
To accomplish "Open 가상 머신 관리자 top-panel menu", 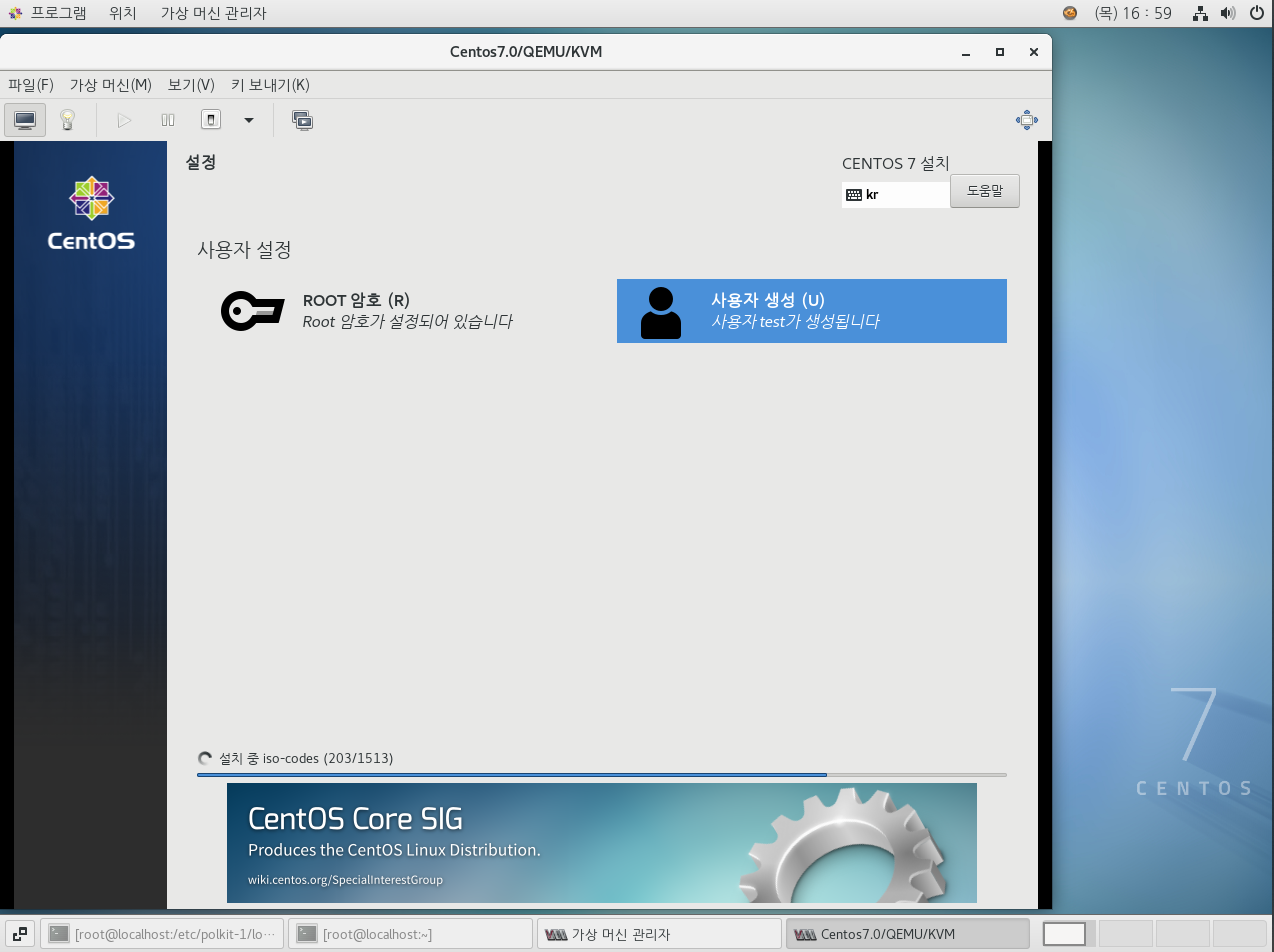I will coord(214,13).
